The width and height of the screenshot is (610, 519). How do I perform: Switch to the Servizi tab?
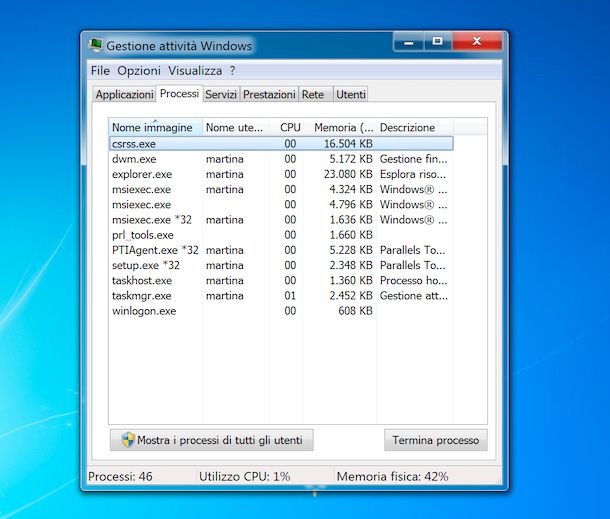pyautogui.click(x=221, y=95)
